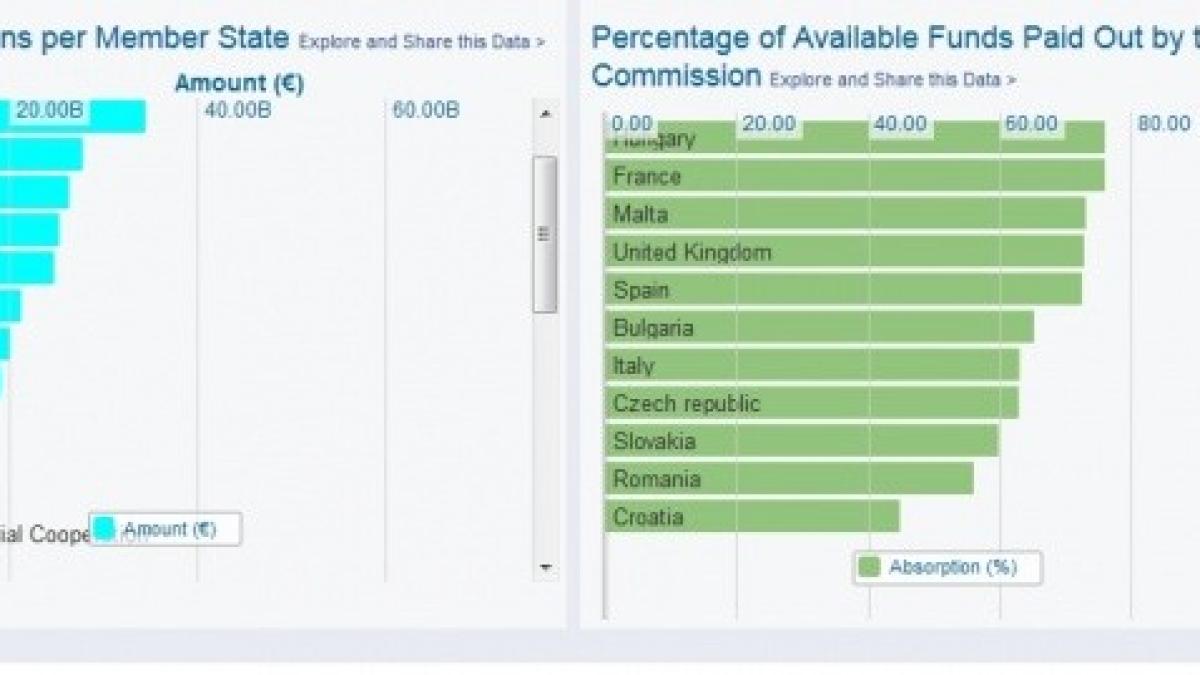The width and height of the screenshot is (1200, 675).
Task: Click the scroll up arrow in left chart
Action: 545,115
